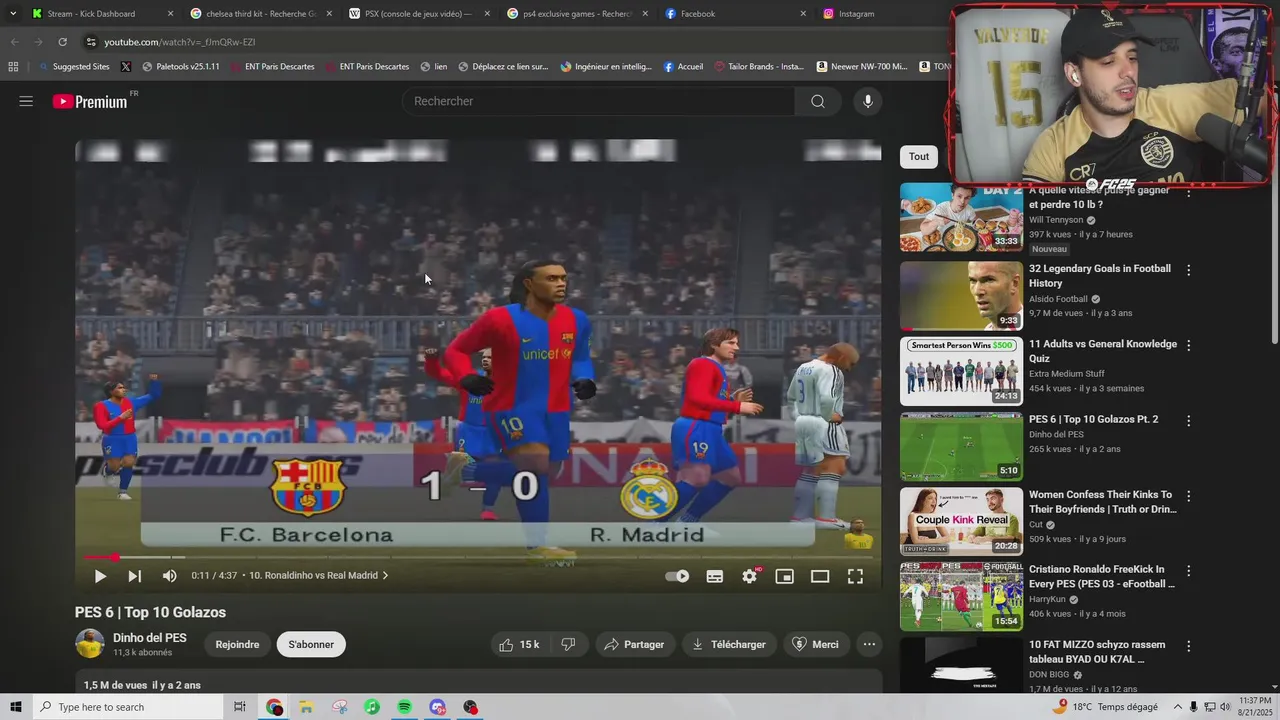Open the YouTube hamburger guide menu
This screenshot has height=720, width=1280.
[26, 101]
